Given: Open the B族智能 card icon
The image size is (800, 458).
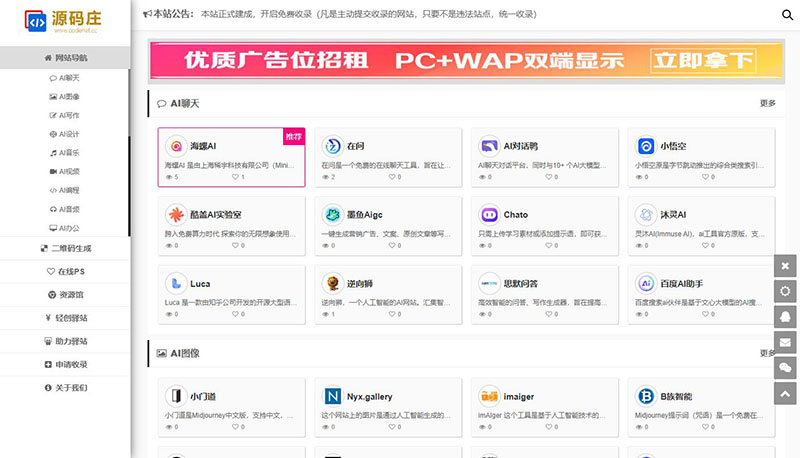Looking at the screenshot, I should (x=646, y=396).
